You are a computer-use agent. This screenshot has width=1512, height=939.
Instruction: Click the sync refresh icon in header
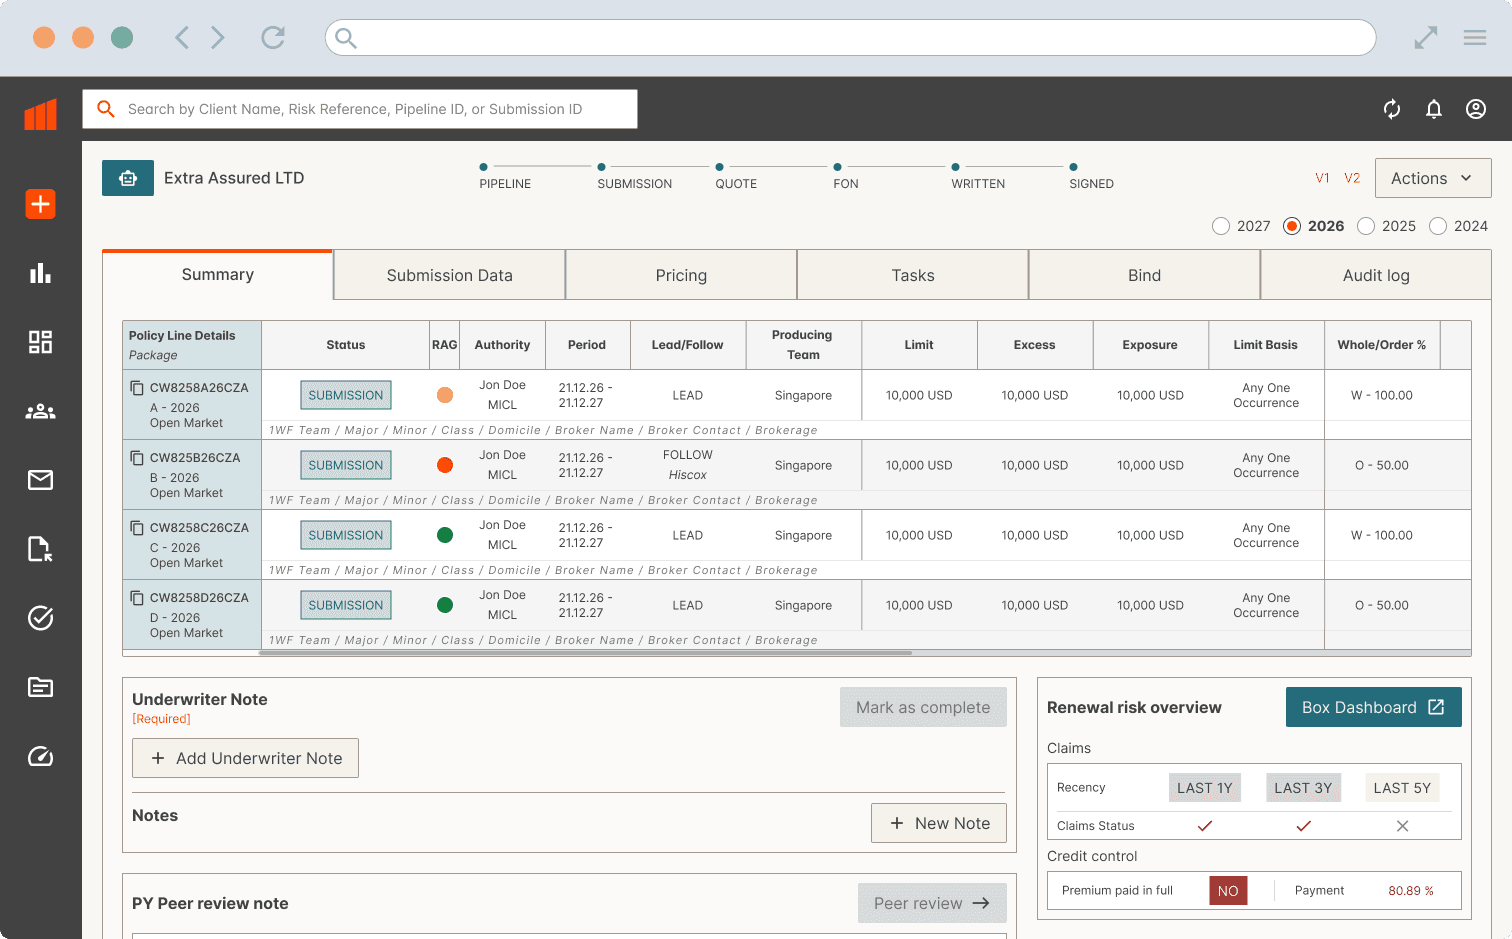coord(1392,109)
